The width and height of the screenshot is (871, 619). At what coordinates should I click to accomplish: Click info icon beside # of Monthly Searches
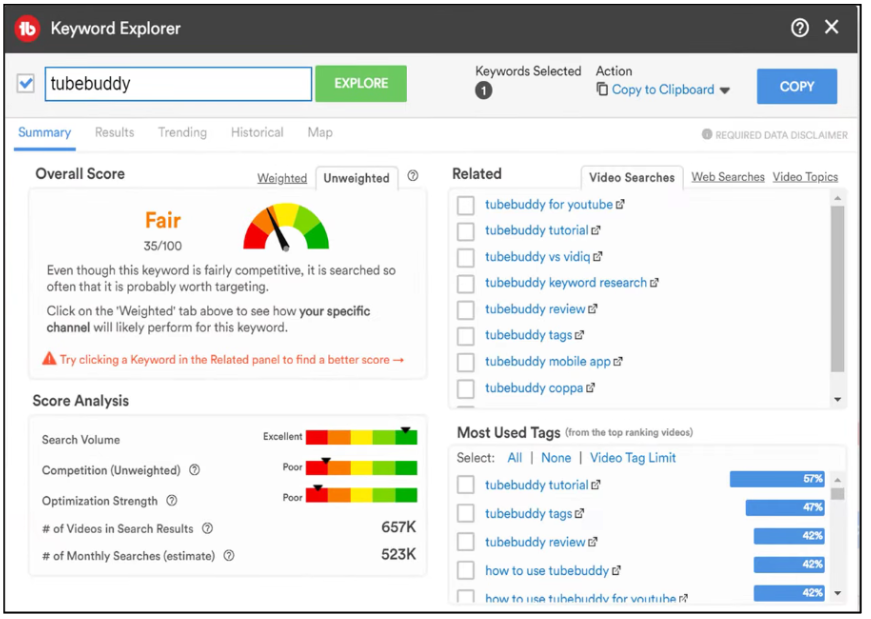tap(229, 555)
